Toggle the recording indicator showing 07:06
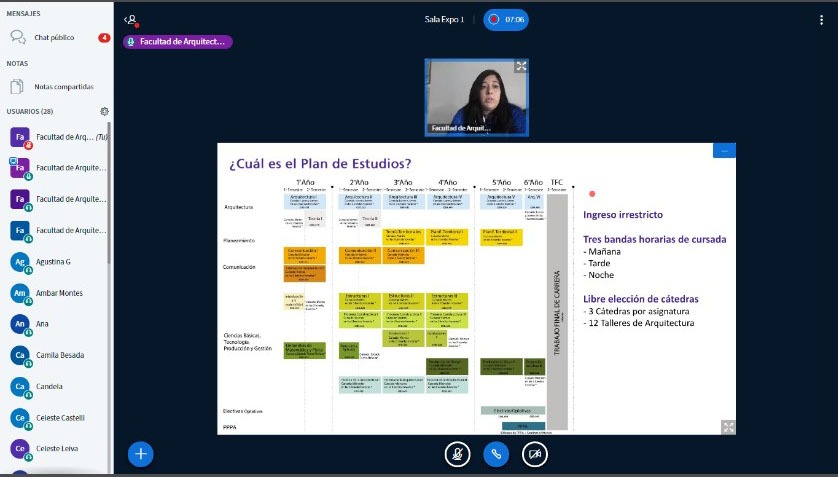Viewport: 838px width, 477px height. click(x=506, y=19)
